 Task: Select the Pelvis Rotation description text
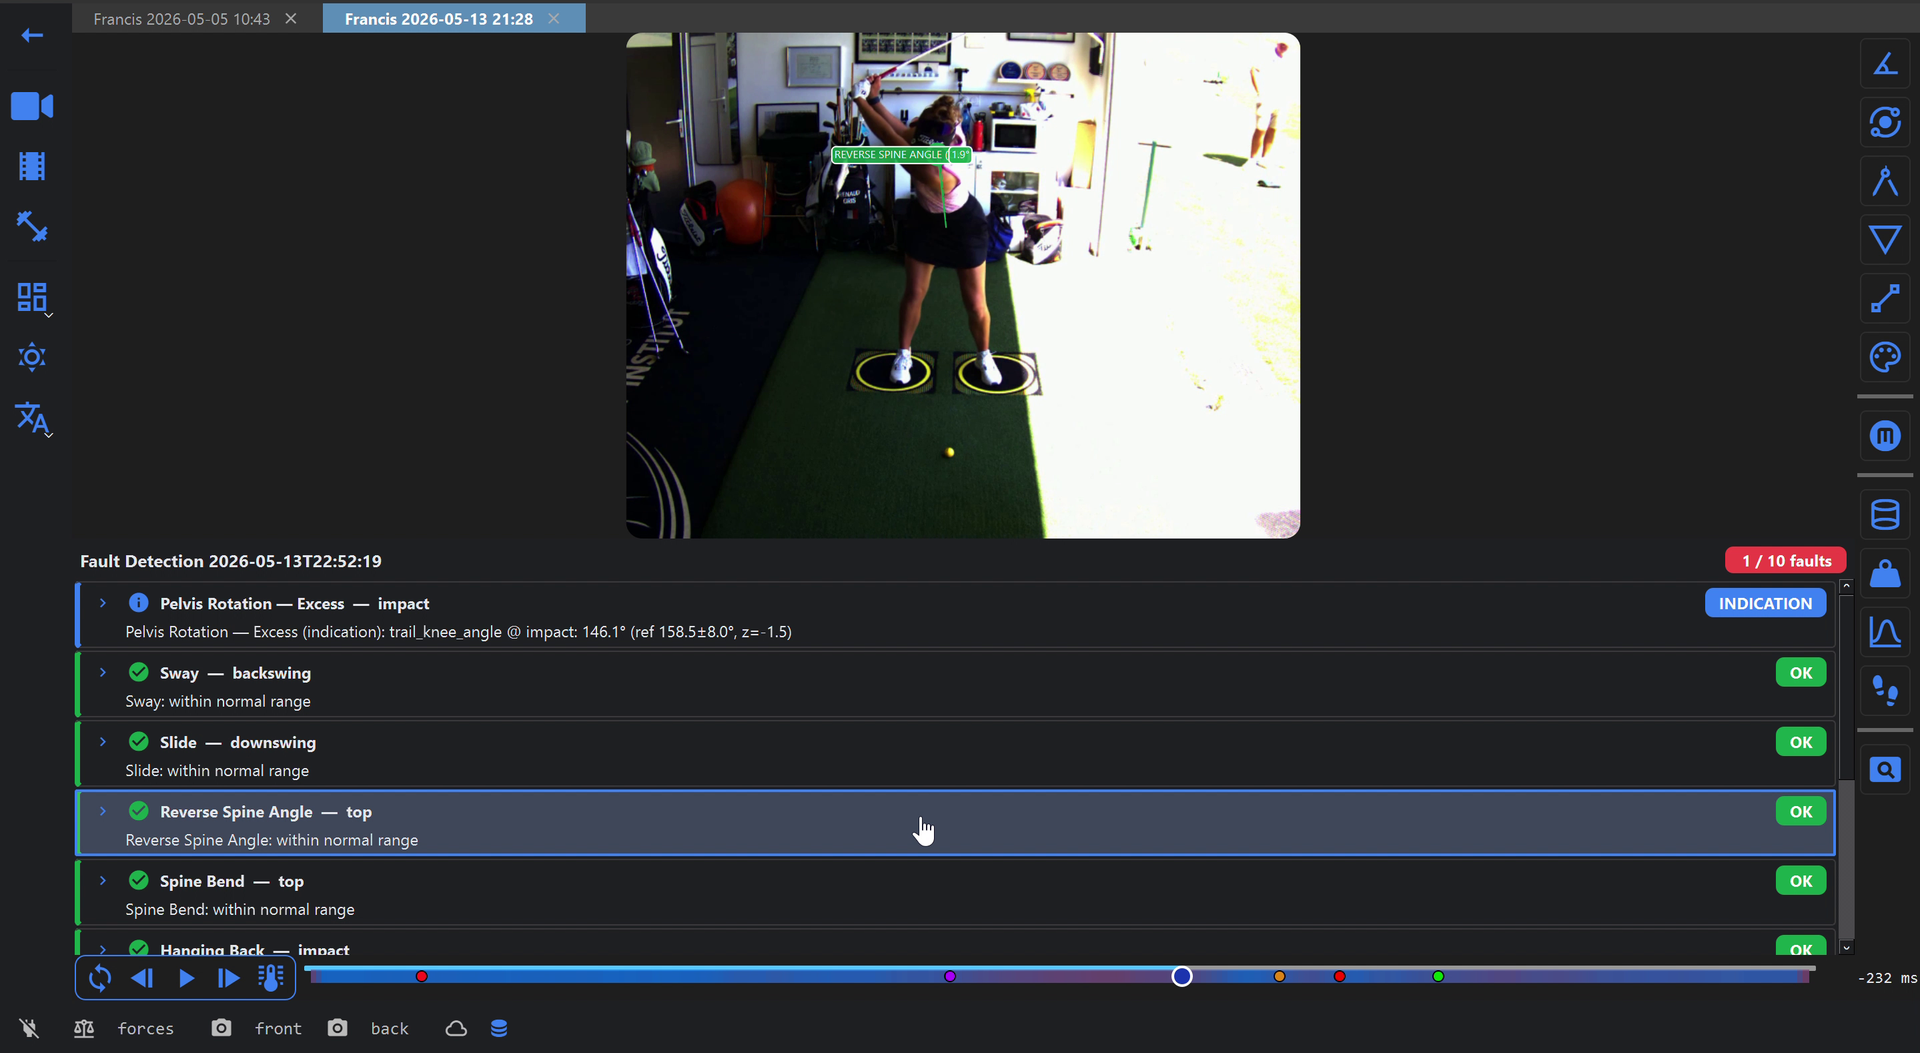[458, 632]
